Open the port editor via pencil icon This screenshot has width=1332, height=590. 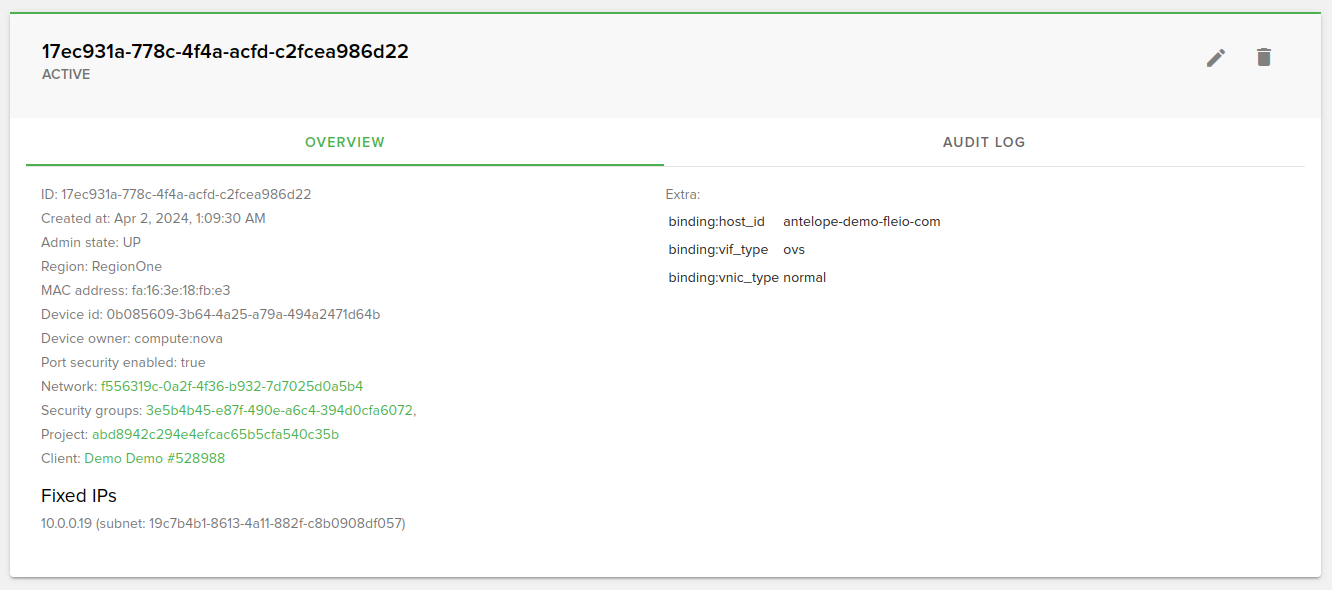pos(1215,58)
